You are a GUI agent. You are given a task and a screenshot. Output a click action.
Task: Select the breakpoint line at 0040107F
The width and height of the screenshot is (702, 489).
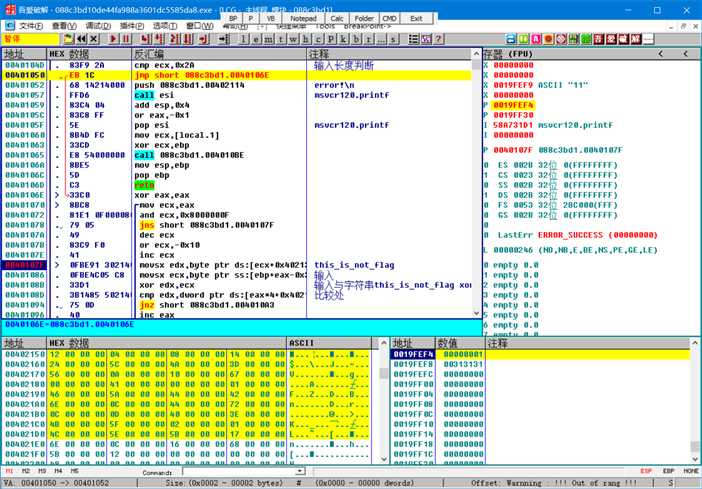point(236,265)
